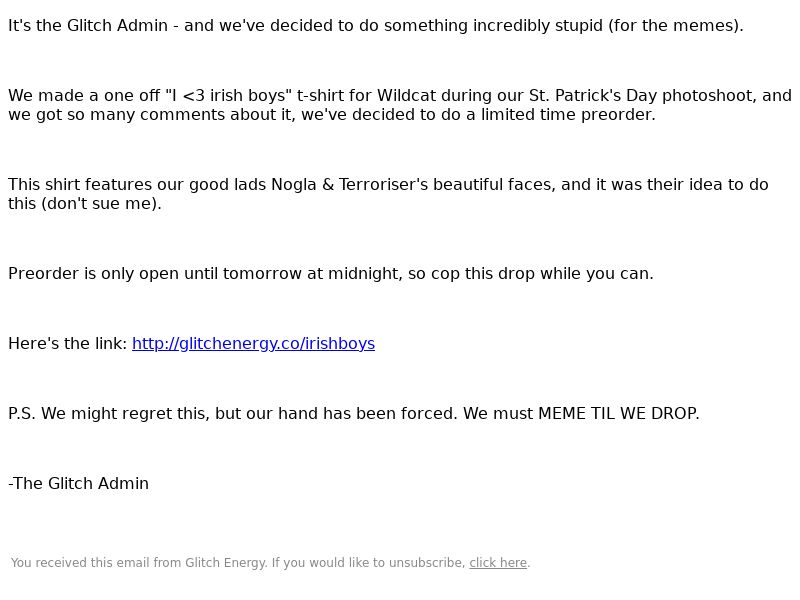The image size is (800, 600).
Task: Click the words '(for the memes)'
Action: click(676, 26)
